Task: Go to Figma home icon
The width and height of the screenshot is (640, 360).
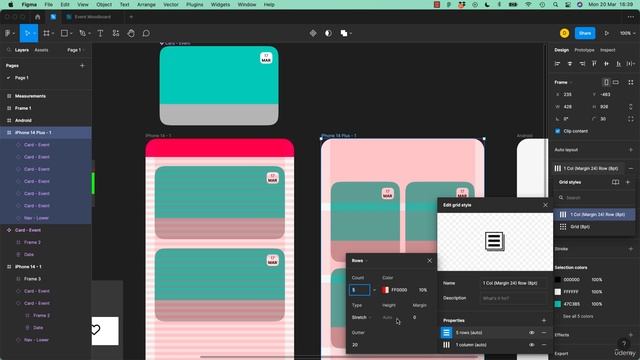Action: (38, 17)
